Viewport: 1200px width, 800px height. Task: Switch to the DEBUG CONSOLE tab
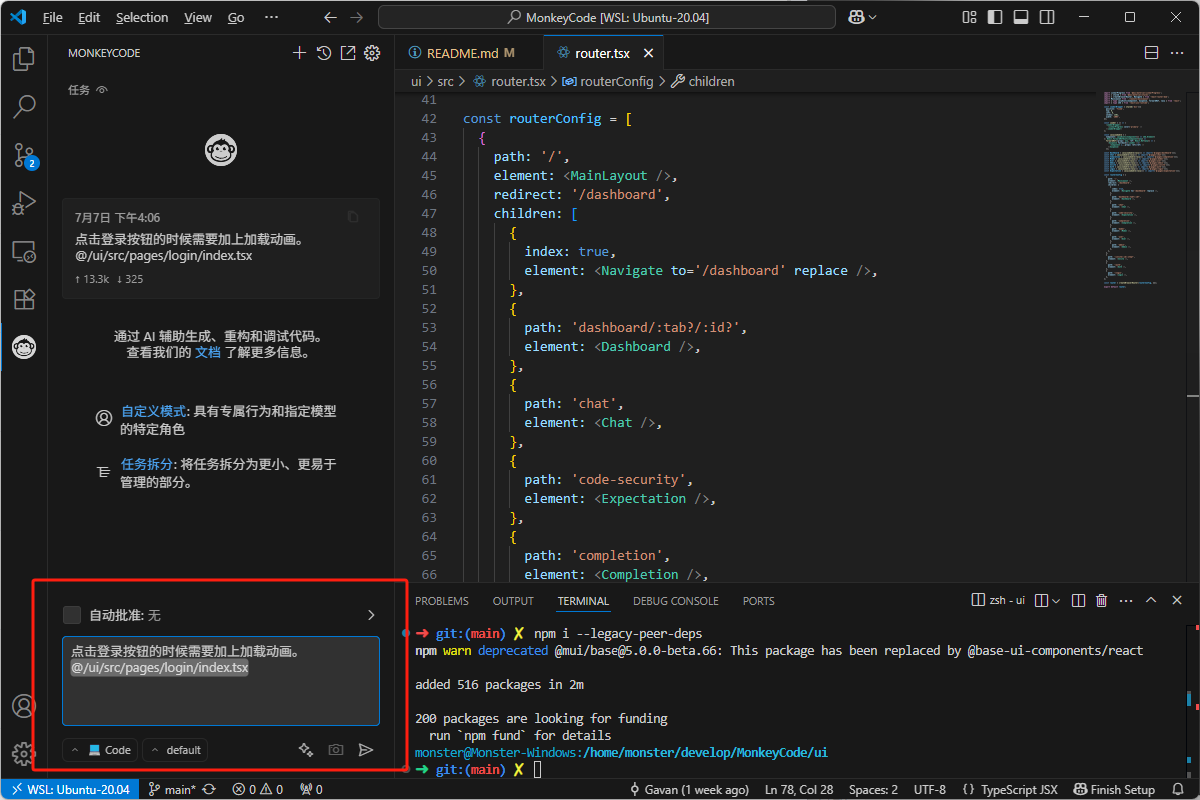point(675,601)
